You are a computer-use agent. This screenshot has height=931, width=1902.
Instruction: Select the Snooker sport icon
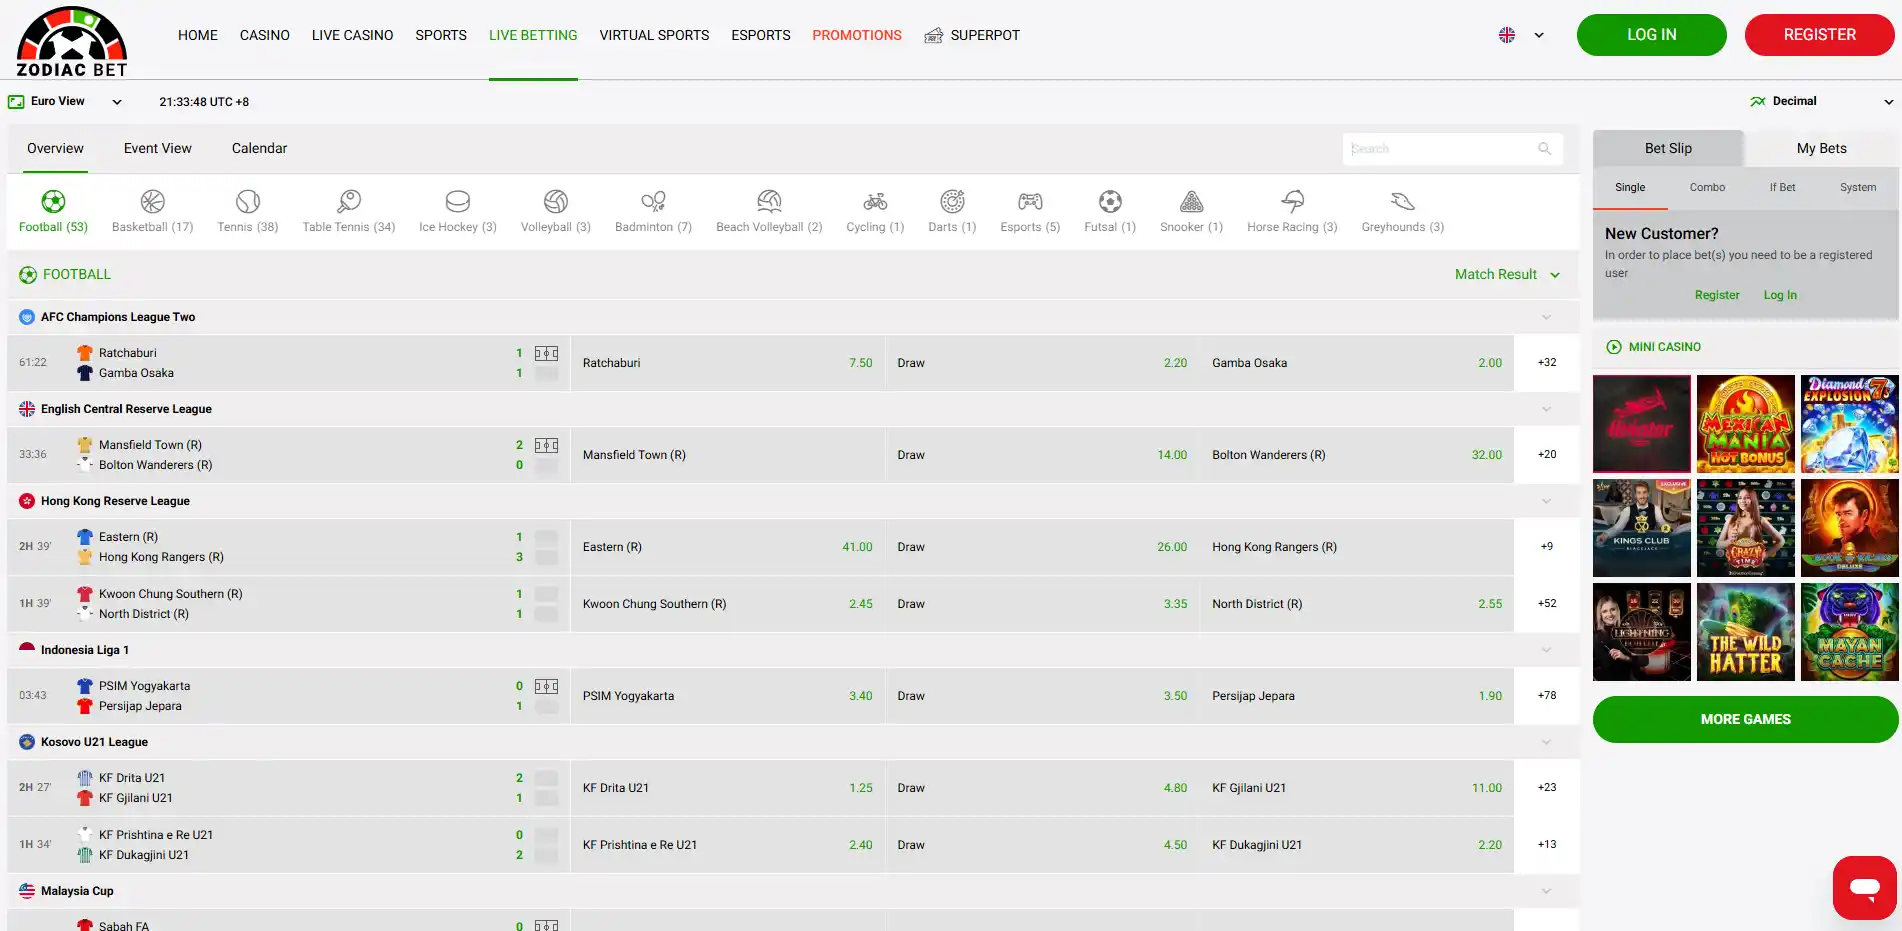[1191, 202]
